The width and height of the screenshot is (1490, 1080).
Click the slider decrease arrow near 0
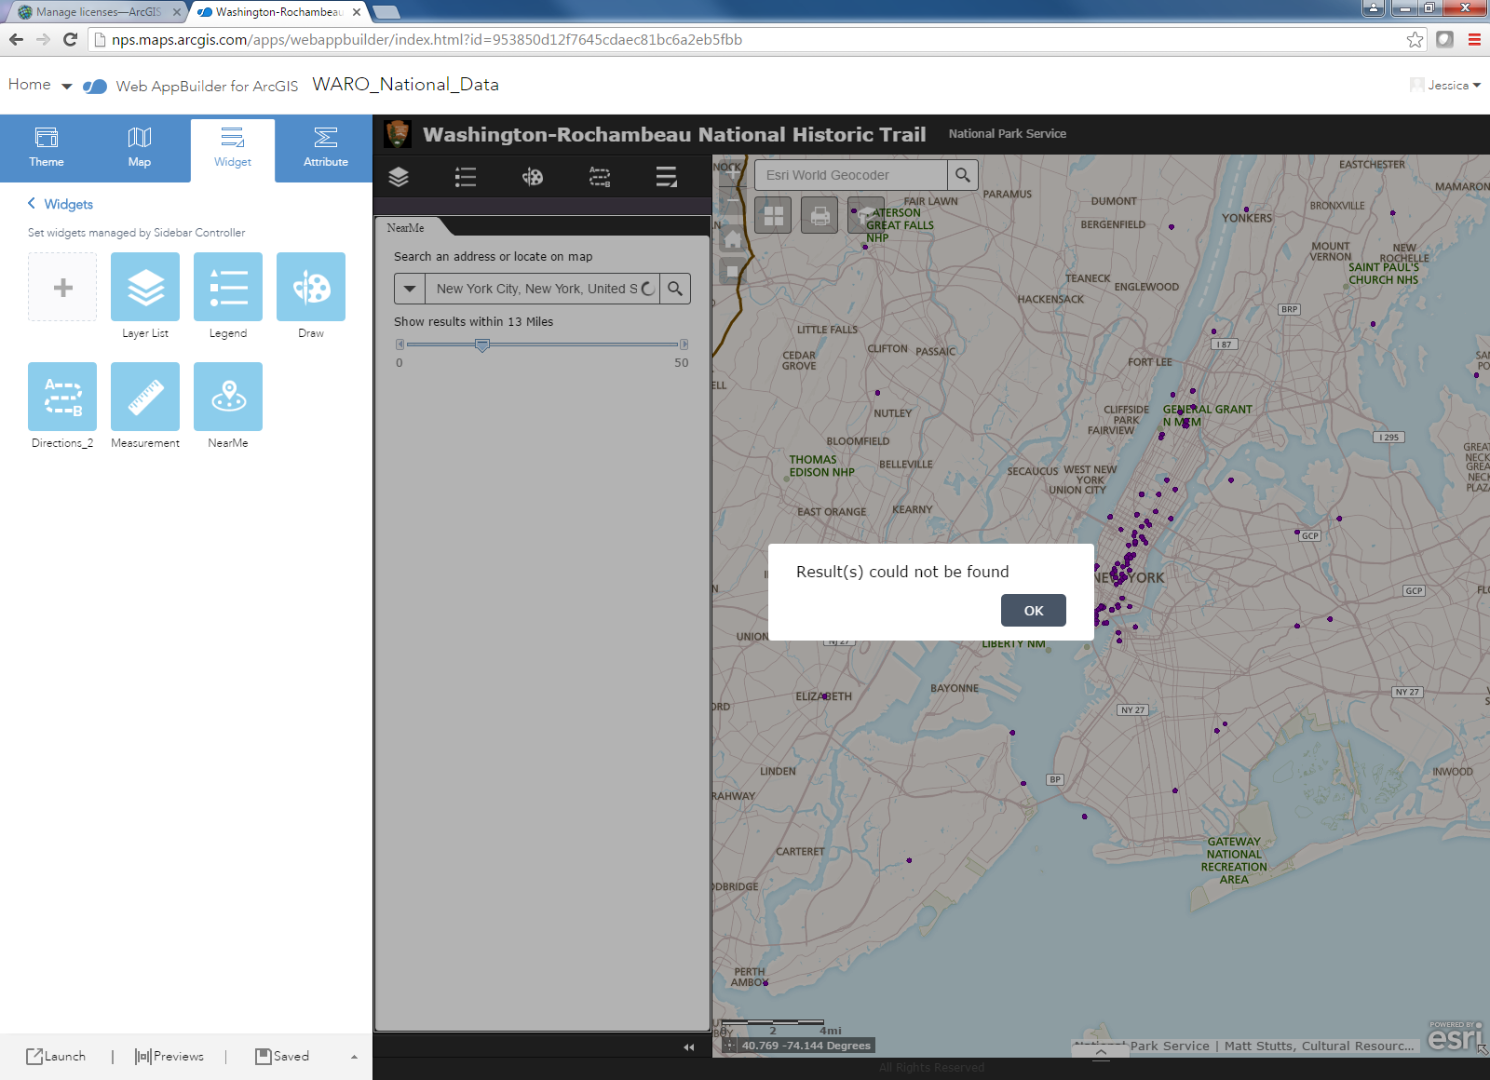400,344
